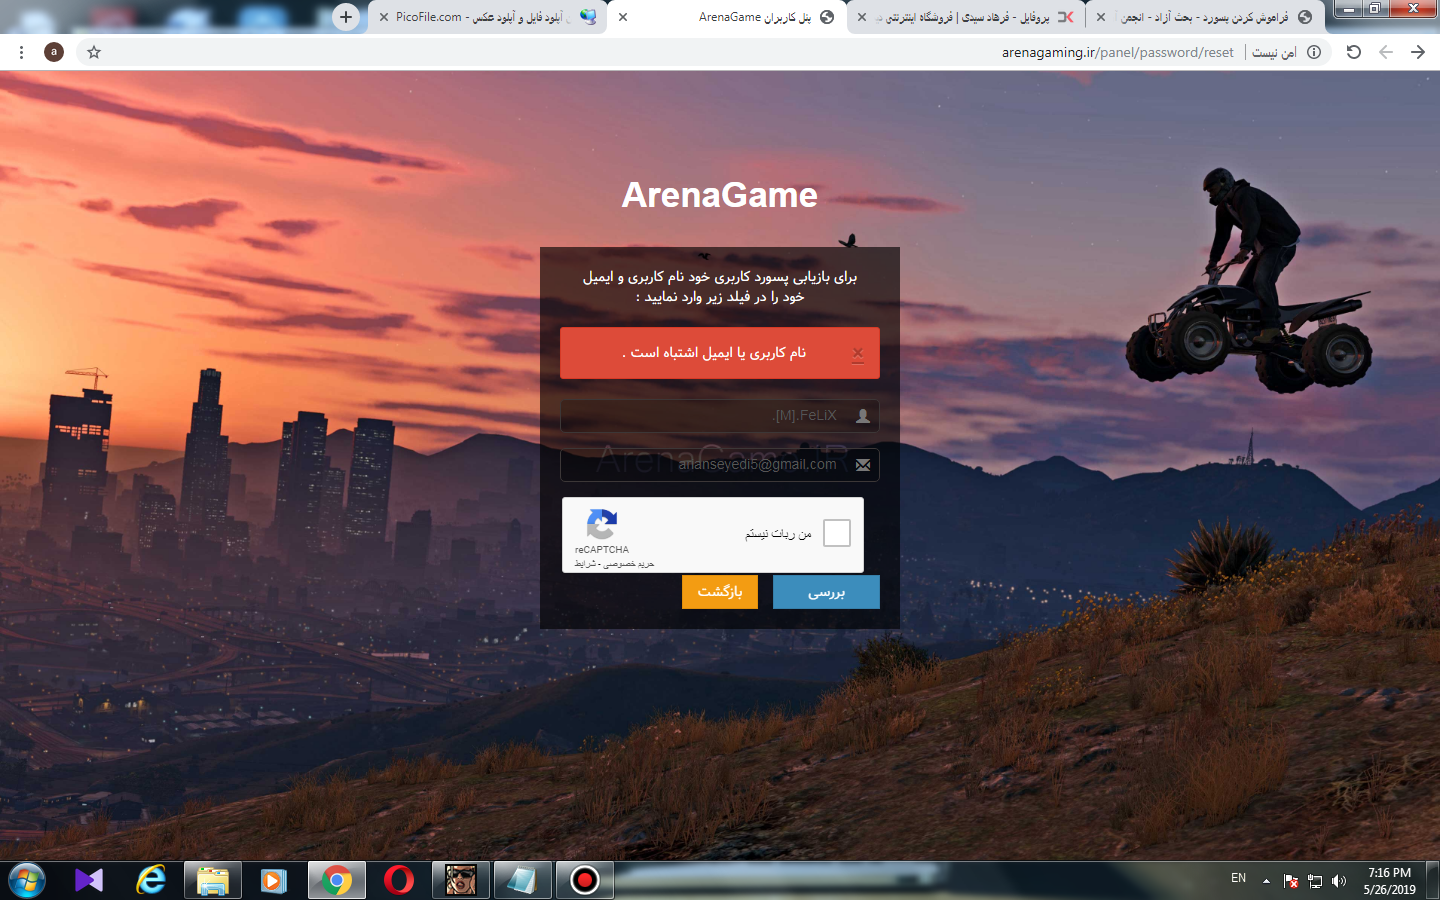Open a new browser tab with plus button
Viewport: 1440px width, 900px height.
(346, 17)
